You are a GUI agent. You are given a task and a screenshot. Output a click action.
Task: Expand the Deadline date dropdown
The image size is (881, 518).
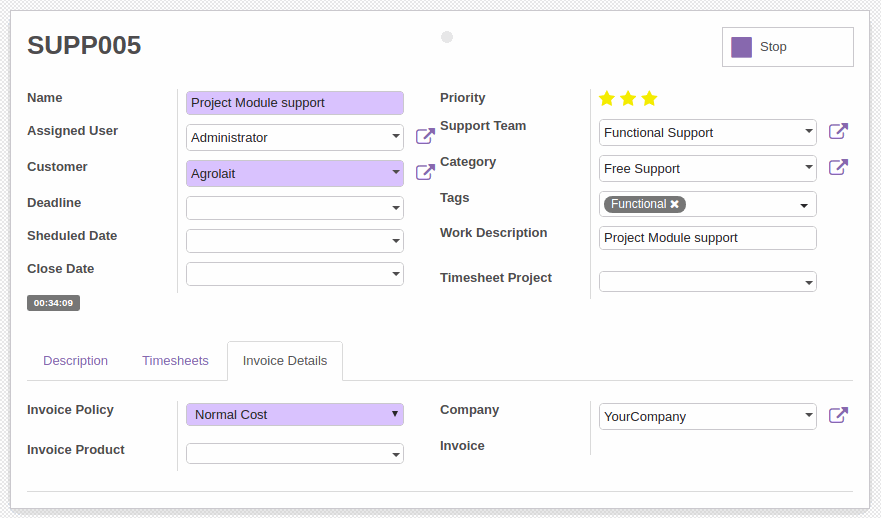point(295,208)
